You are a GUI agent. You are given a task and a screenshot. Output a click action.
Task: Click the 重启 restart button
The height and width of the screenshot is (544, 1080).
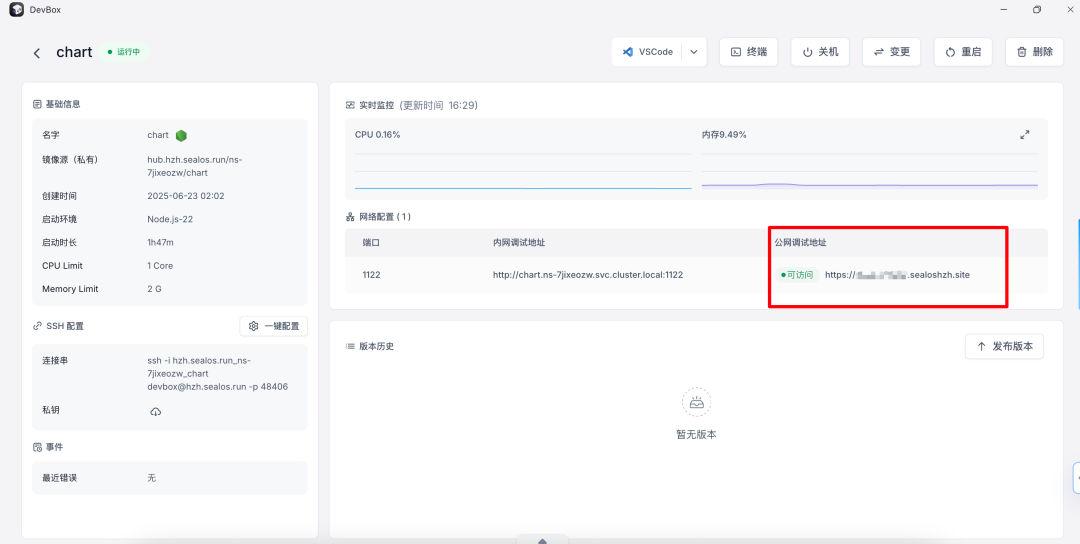[963, 52]
